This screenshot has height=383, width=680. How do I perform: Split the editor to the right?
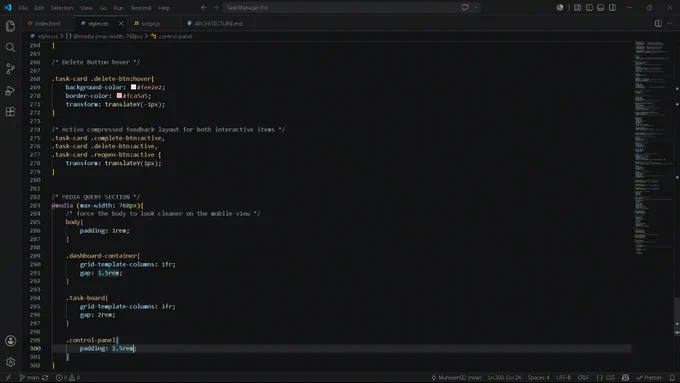(658, 23)
